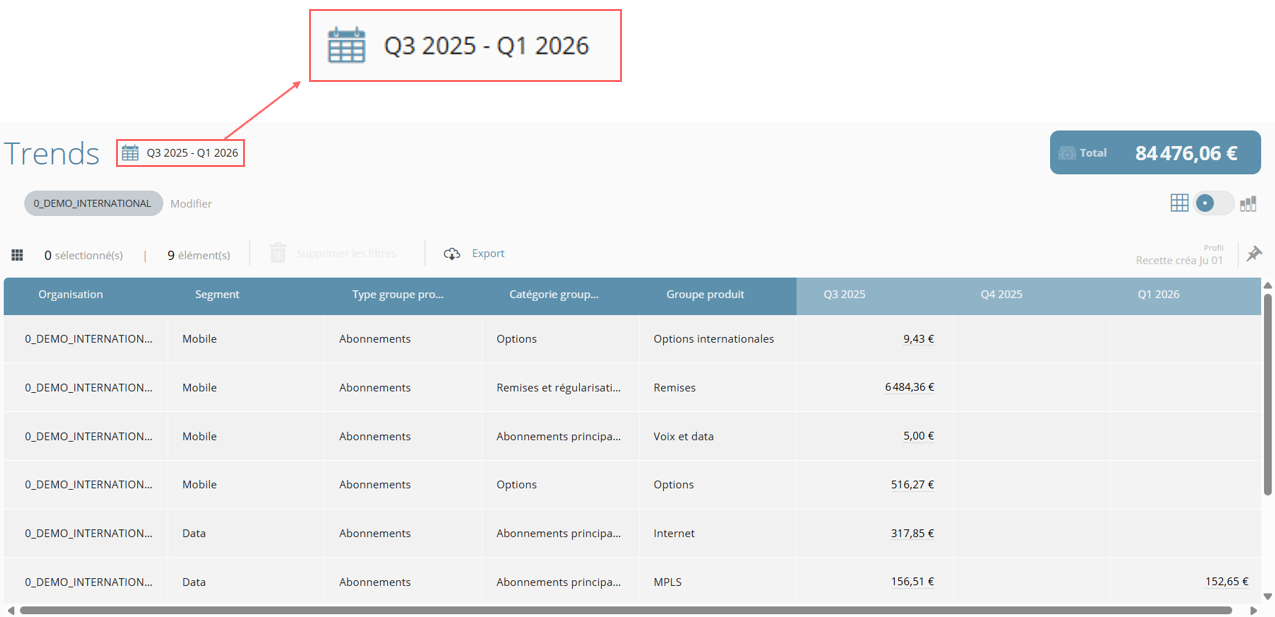Click the Groupe produit column header

(x=705, y=295)
